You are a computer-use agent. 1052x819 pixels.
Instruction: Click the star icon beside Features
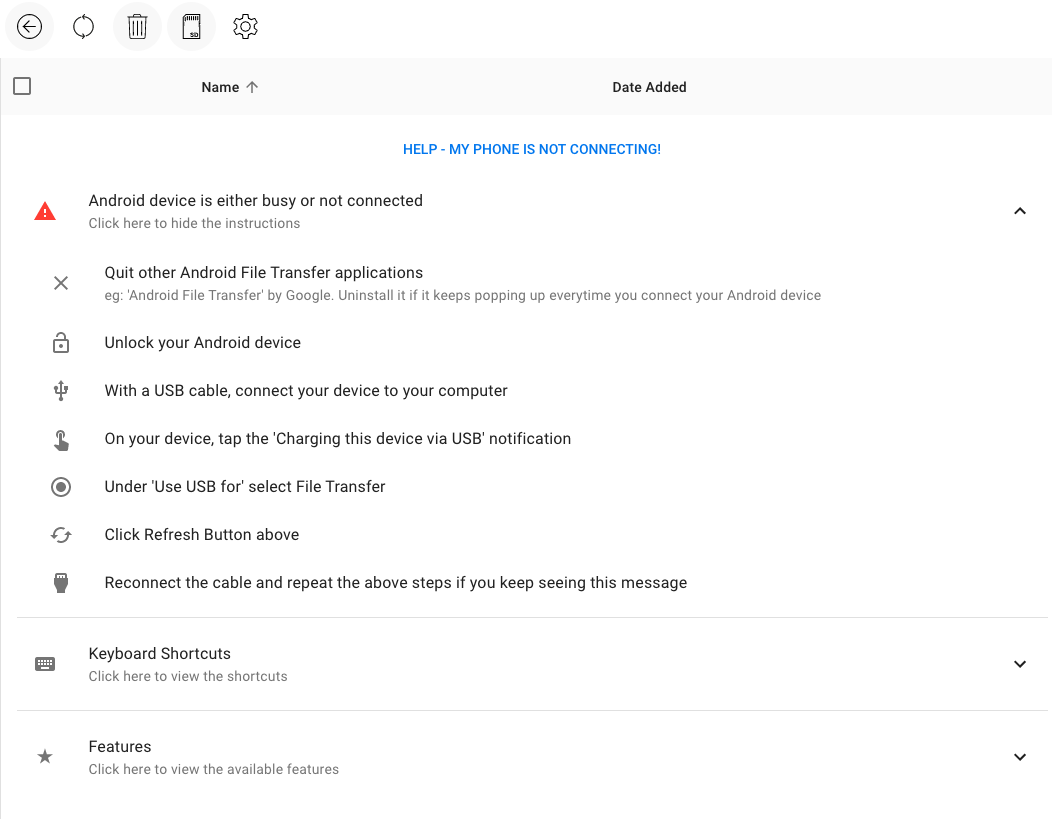45,757
